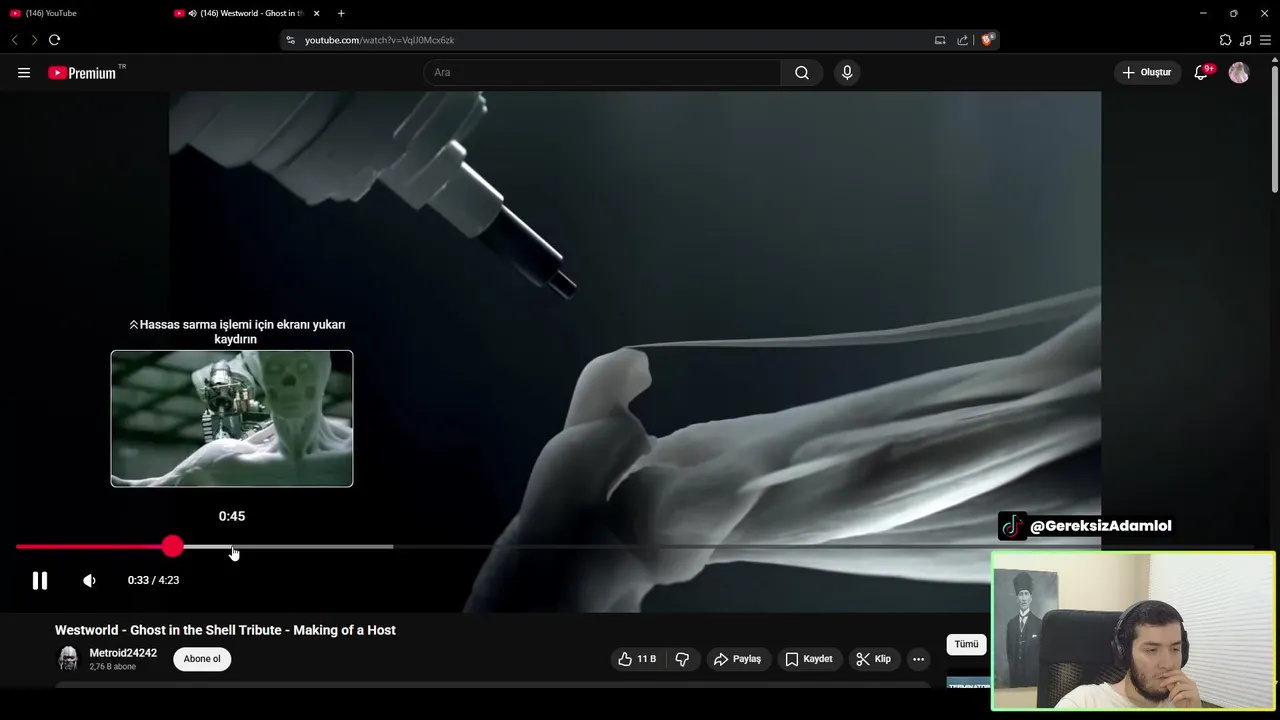Open notifications bell with 9+ badge

pos(1202,72)
